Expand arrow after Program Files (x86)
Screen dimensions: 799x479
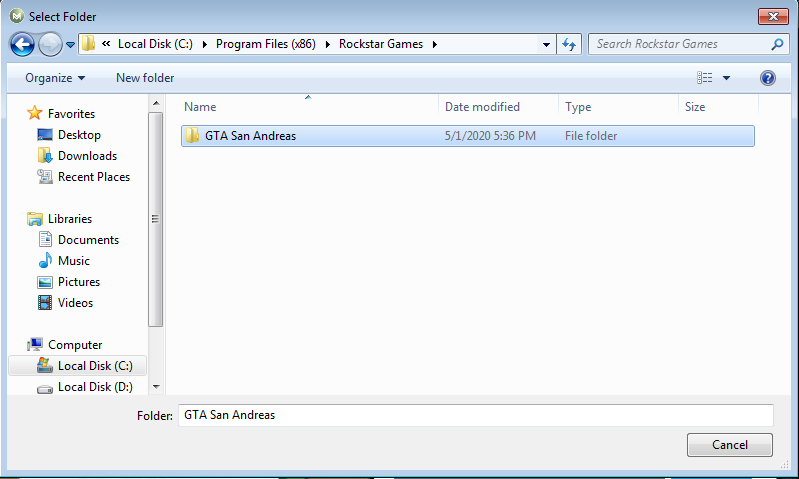click(x=327, y=44)
